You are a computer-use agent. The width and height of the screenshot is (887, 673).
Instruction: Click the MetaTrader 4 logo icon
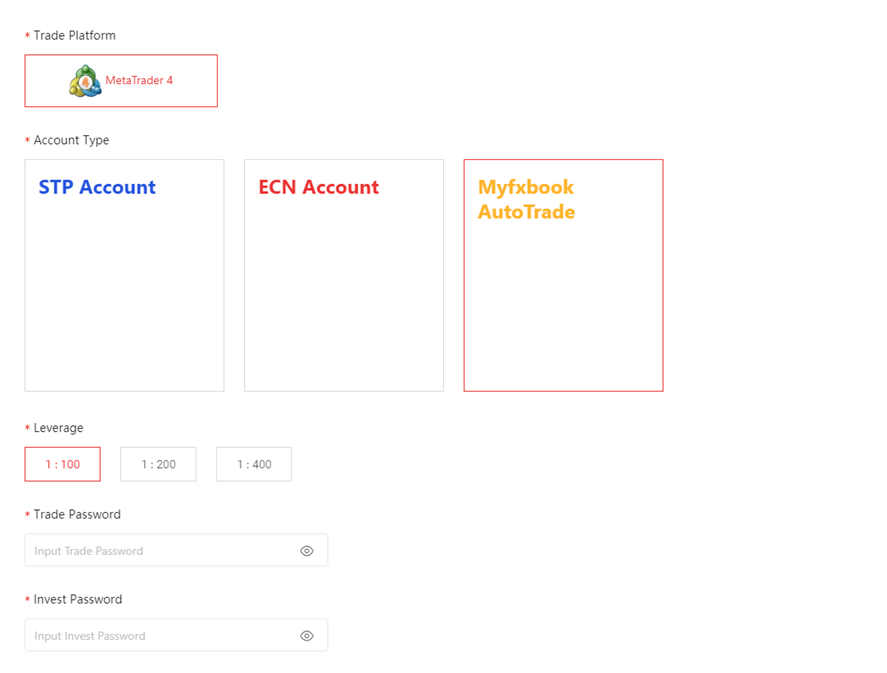pos(85,81)
